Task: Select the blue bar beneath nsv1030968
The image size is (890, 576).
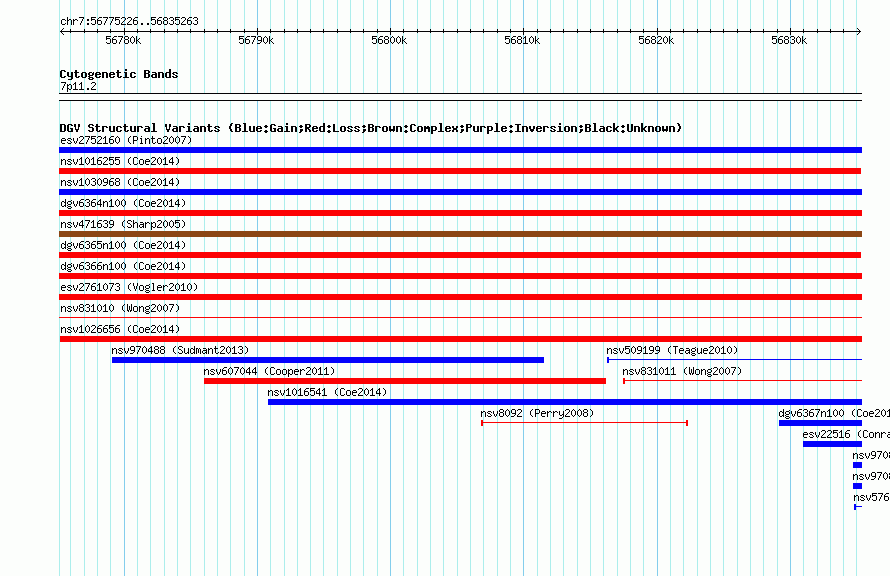Action: click(460, 192)
